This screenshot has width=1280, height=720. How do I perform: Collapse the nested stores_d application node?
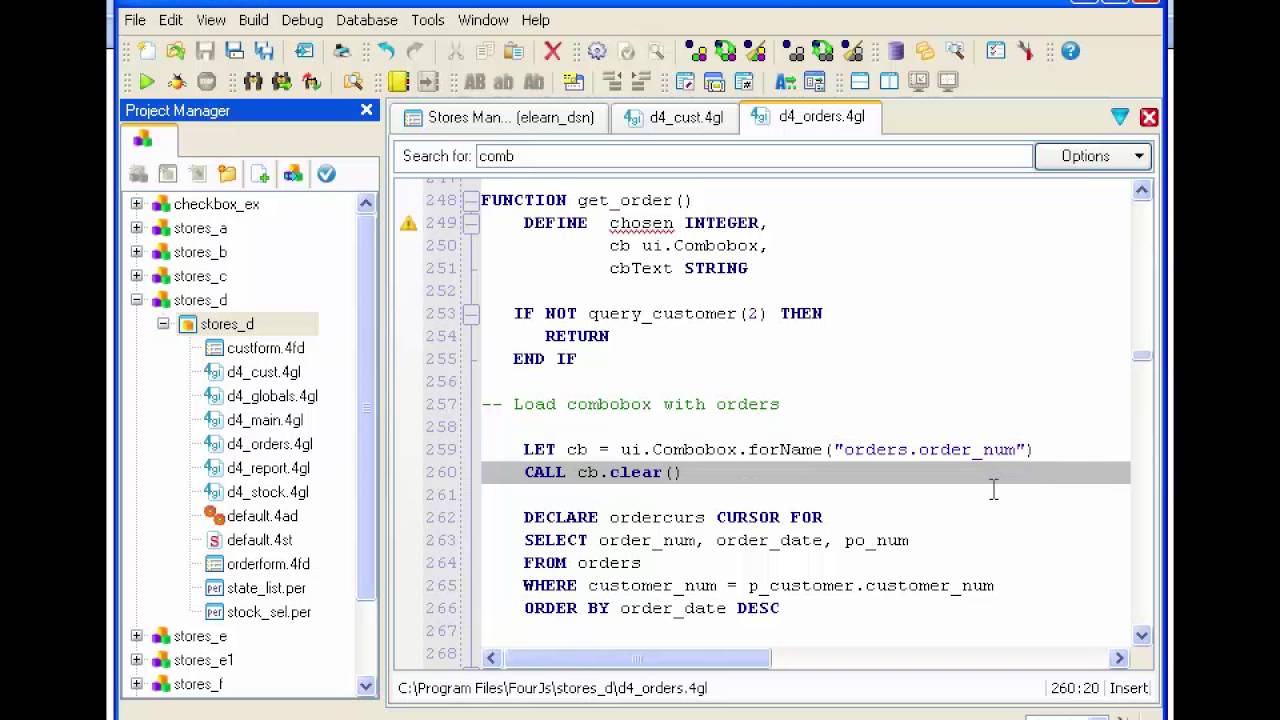click(163, 324)
